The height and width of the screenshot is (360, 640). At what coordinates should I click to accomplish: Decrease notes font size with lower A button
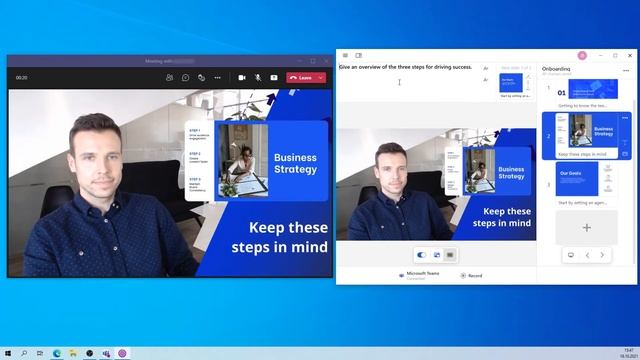click(486, 80)
